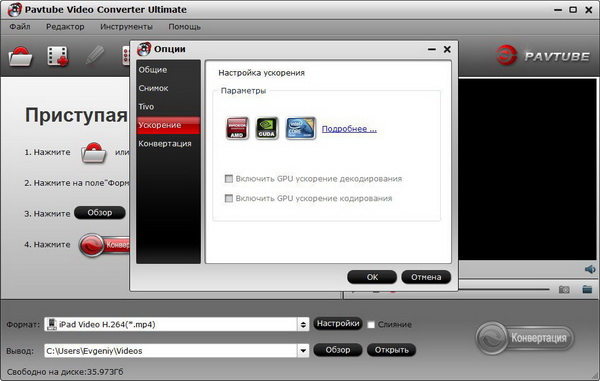Click the Настройка ускорения heading text
The width and height of the screenshot is (600, 381).
pos(261,73)
